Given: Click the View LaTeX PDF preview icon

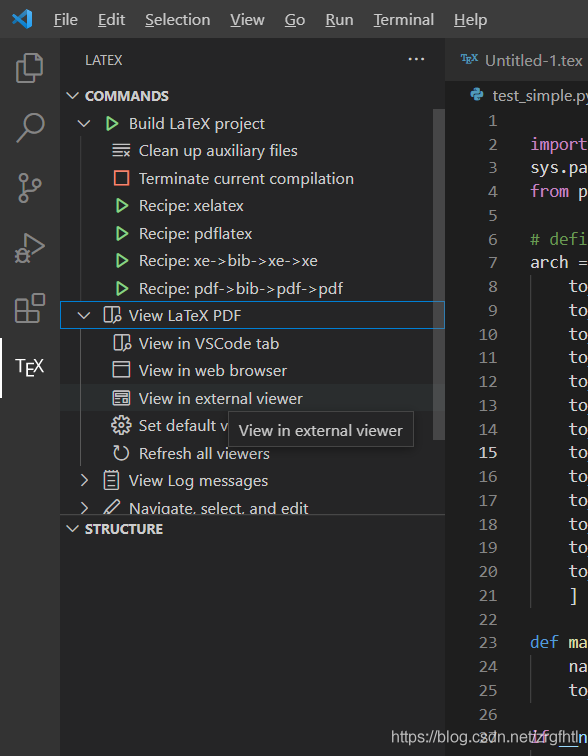Looking at the screenshot, I should point(112,315).
